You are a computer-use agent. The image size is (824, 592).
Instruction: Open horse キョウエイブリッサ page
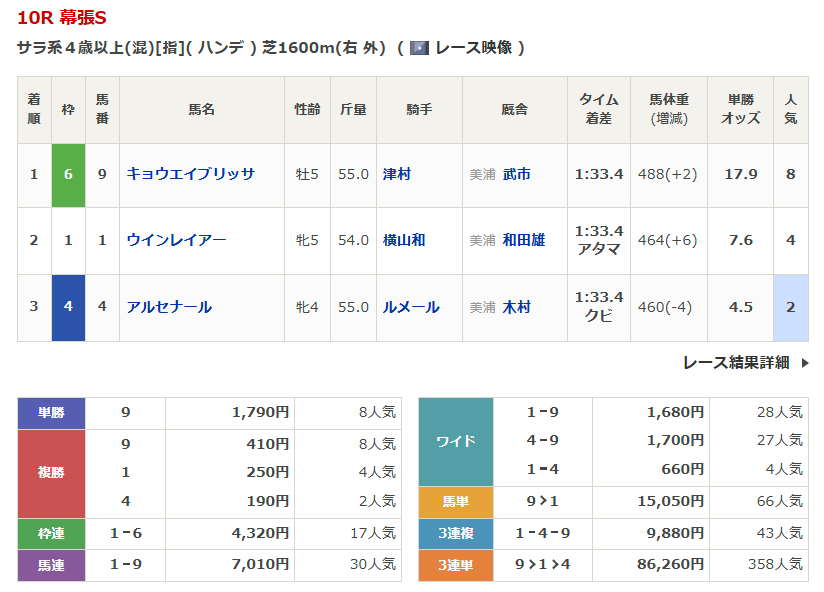pyautogui.click(x=190, y=174)
